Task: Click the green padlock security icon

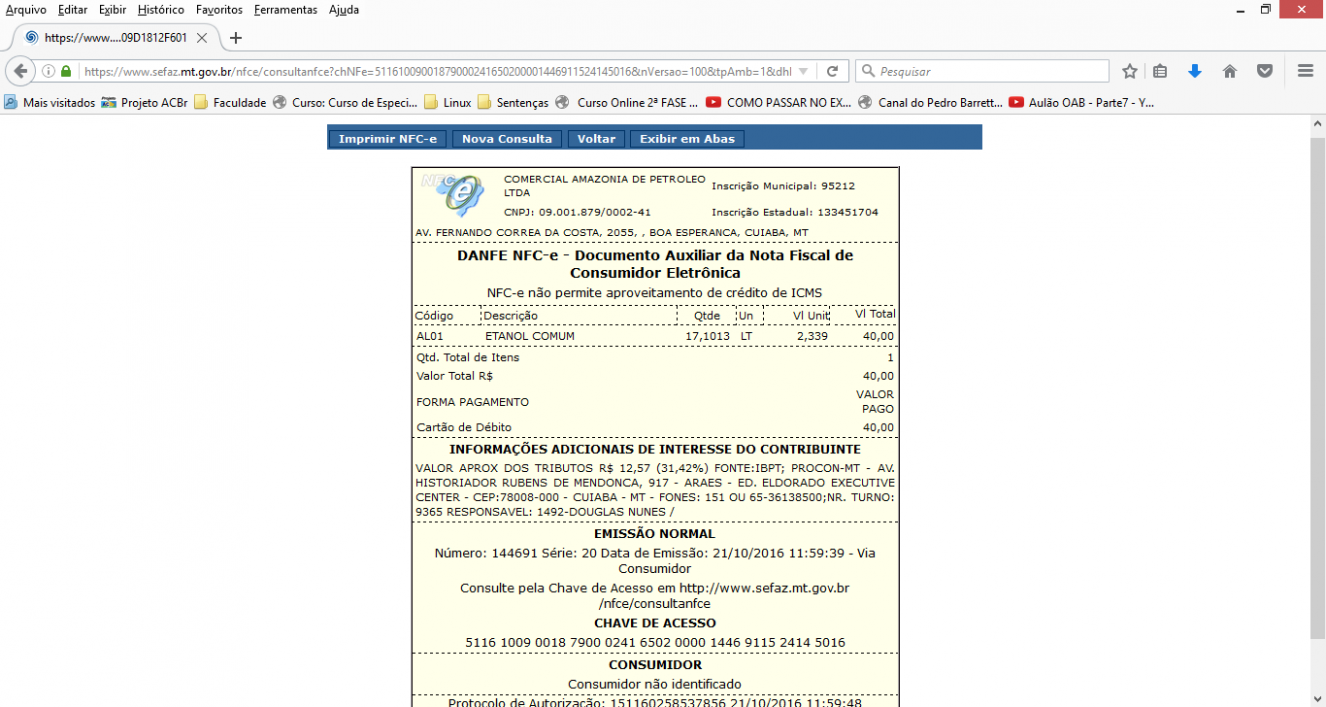Action: click(x=66, y=71)
